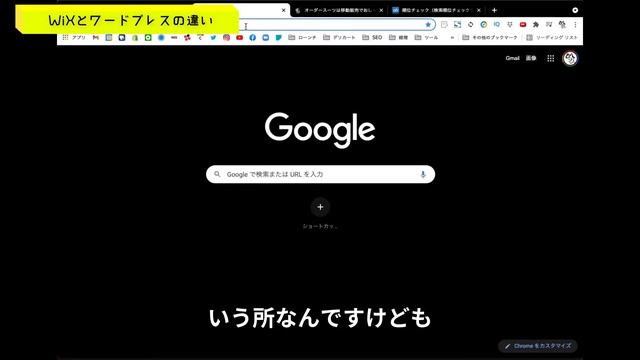Open the Google account avatar menu
Image resolution: width=640 pixels, height=360 pixels.
click(570, 58)
